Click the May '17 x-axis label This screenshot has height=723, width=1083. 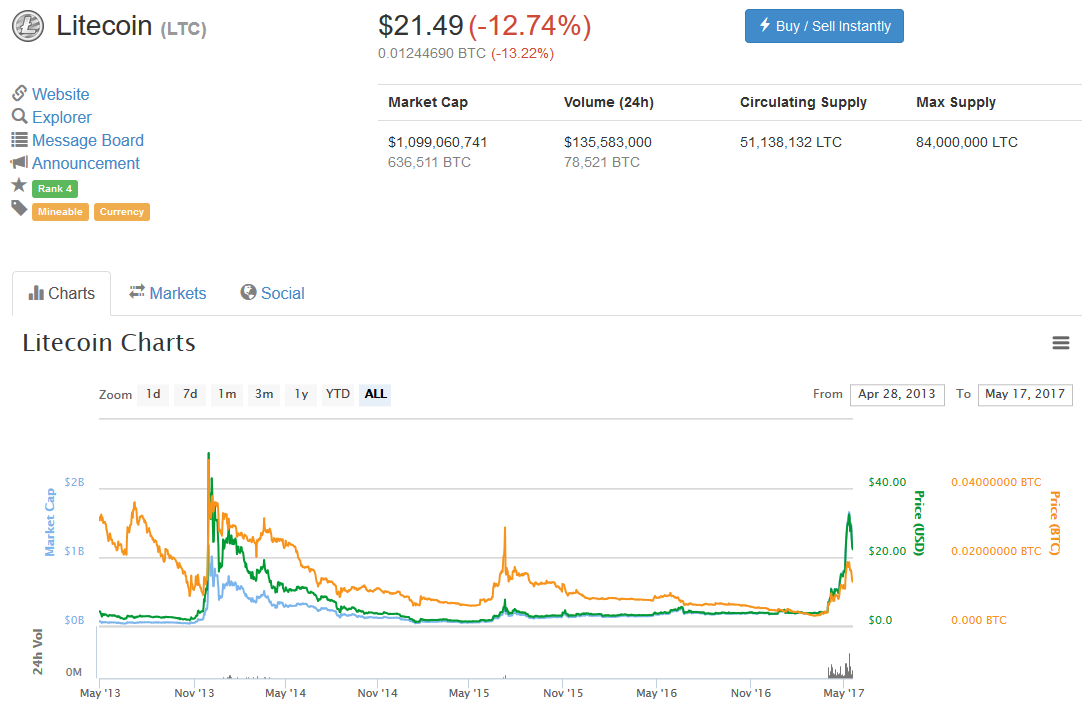(x=843, y=693)
